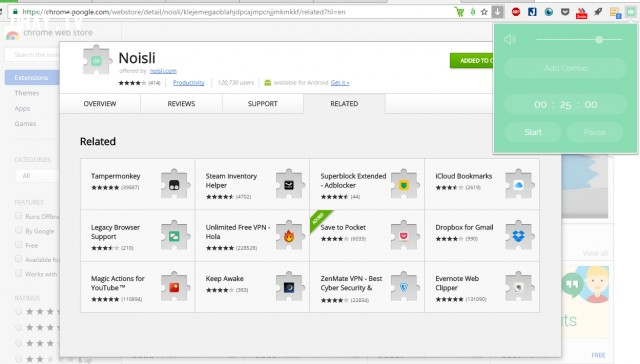Image resolution: width=640 pixels, height=364 pixels.
Task: Check the By Google feature filter
Action: point(18,230)
